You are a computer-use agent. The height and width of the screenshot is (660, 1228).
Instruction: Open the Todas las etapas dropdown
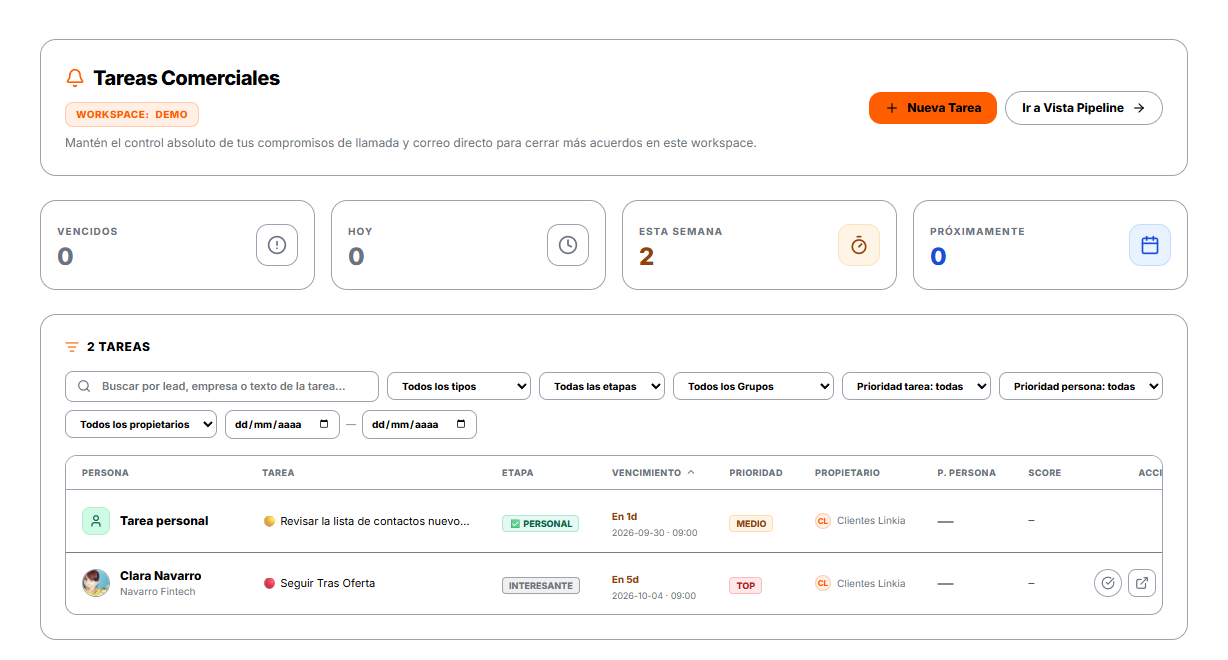pos(602,386)
